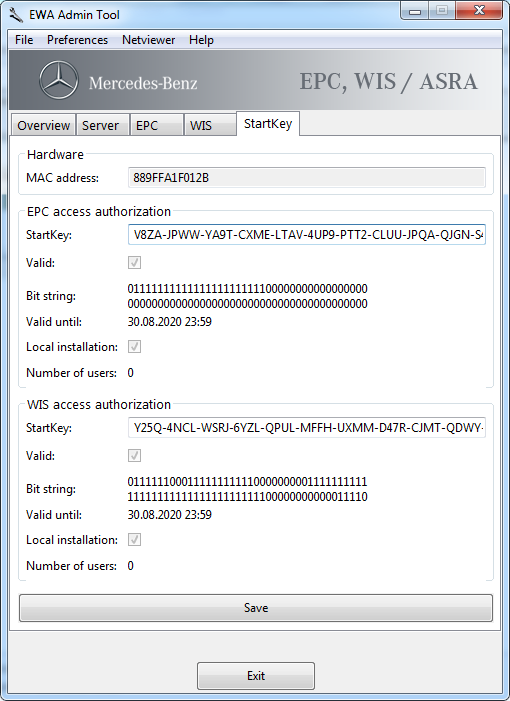Open the Preferences menu

coord(77,40)
